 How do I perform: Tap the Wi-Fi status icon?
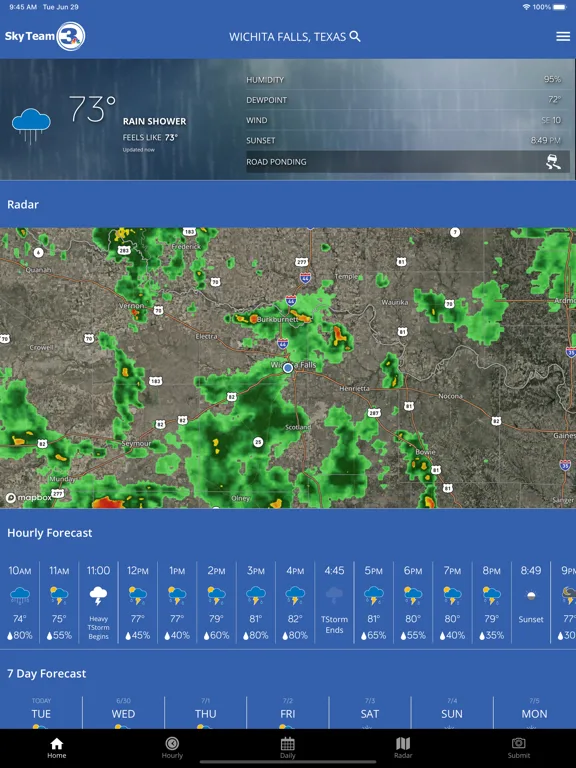(x=527, y=7)
